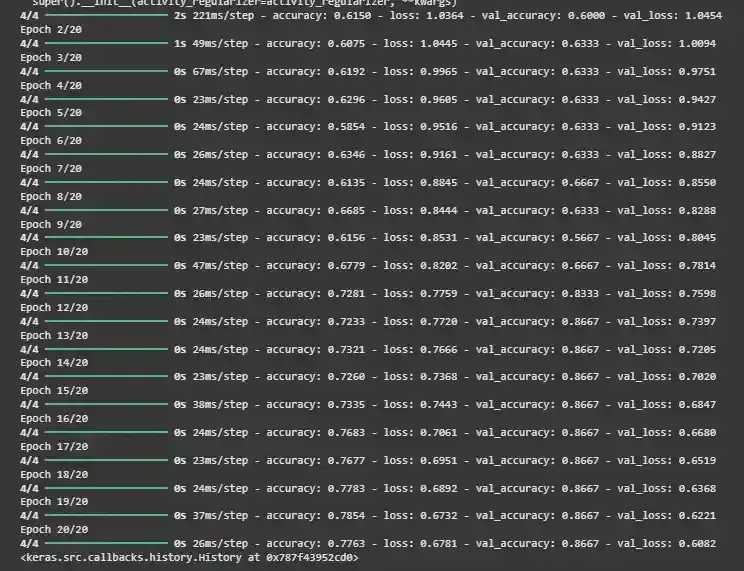744x571 pixels.
Task: Click val_accuracy value 0.5667
Action: (580, 238)
